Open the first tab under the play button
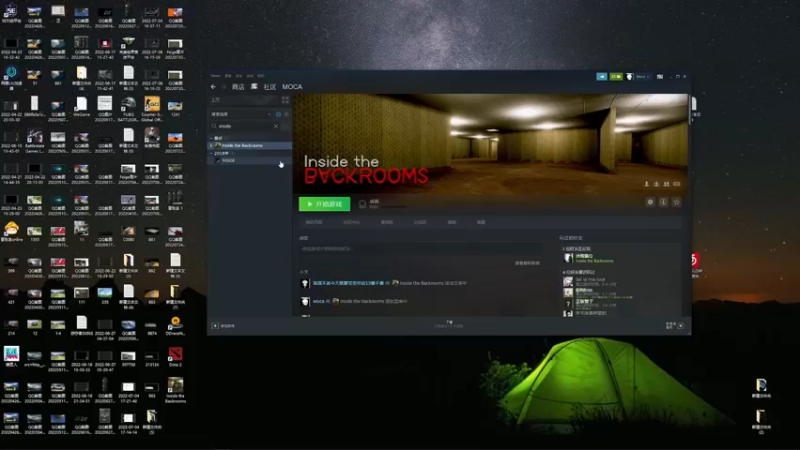Viewport: 800px width, 450px height. [314, 222]
